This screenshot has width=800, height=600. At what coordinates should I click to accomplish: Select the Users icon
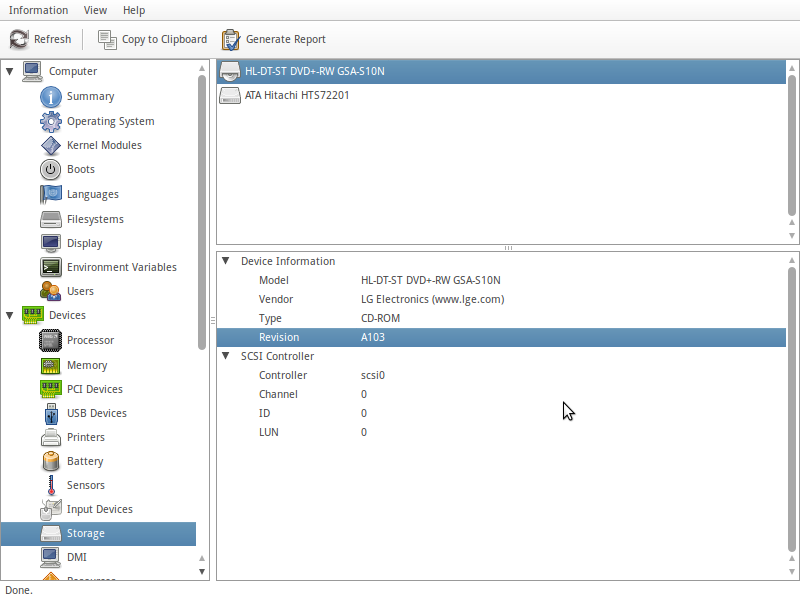[51, 291]
